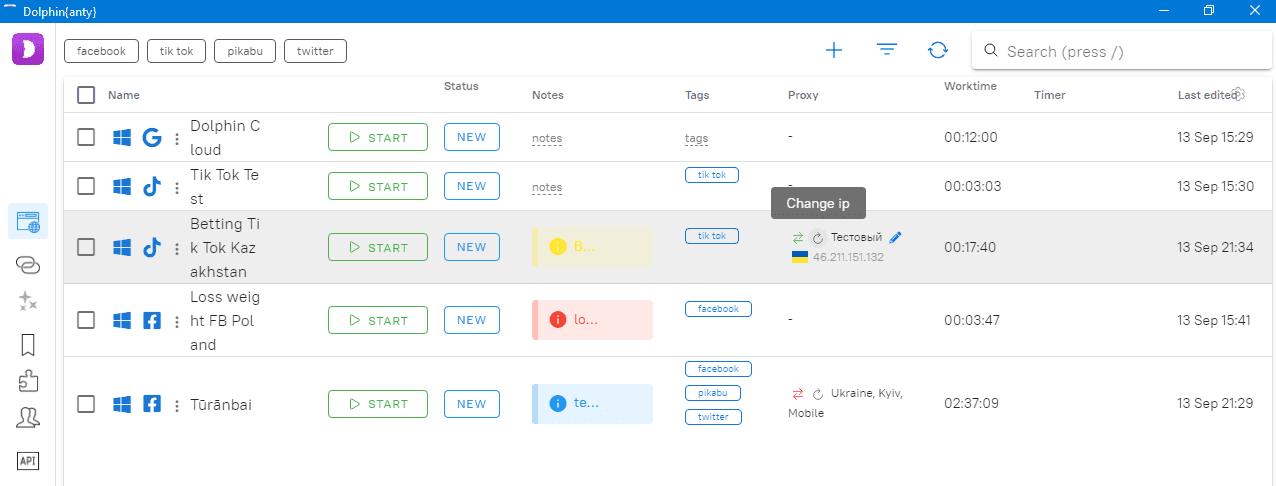This screenshot has height=486, width=1276.
Task: Open the three-dot menu for Tik Tok Test
Action: coord(177,187)
